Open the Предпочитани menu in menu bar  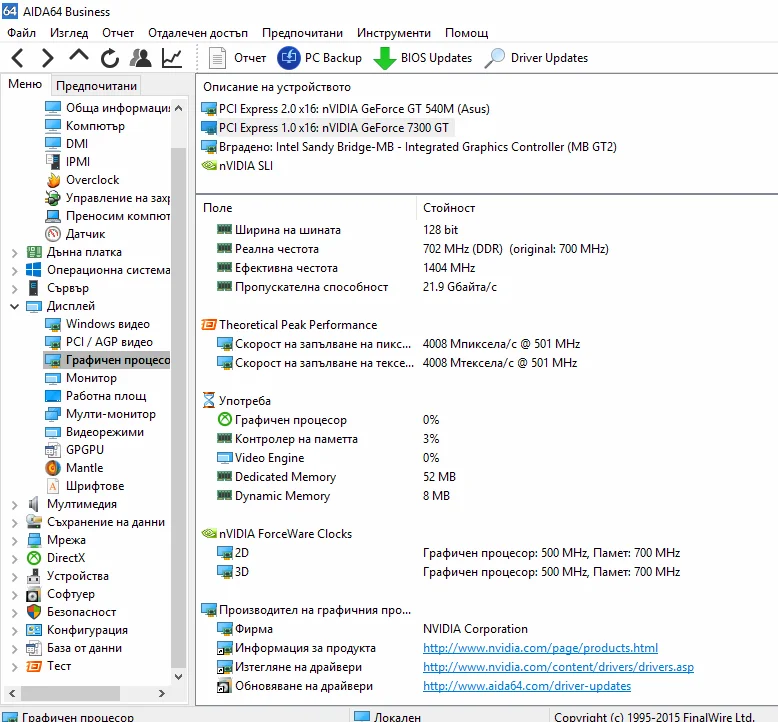302,33
